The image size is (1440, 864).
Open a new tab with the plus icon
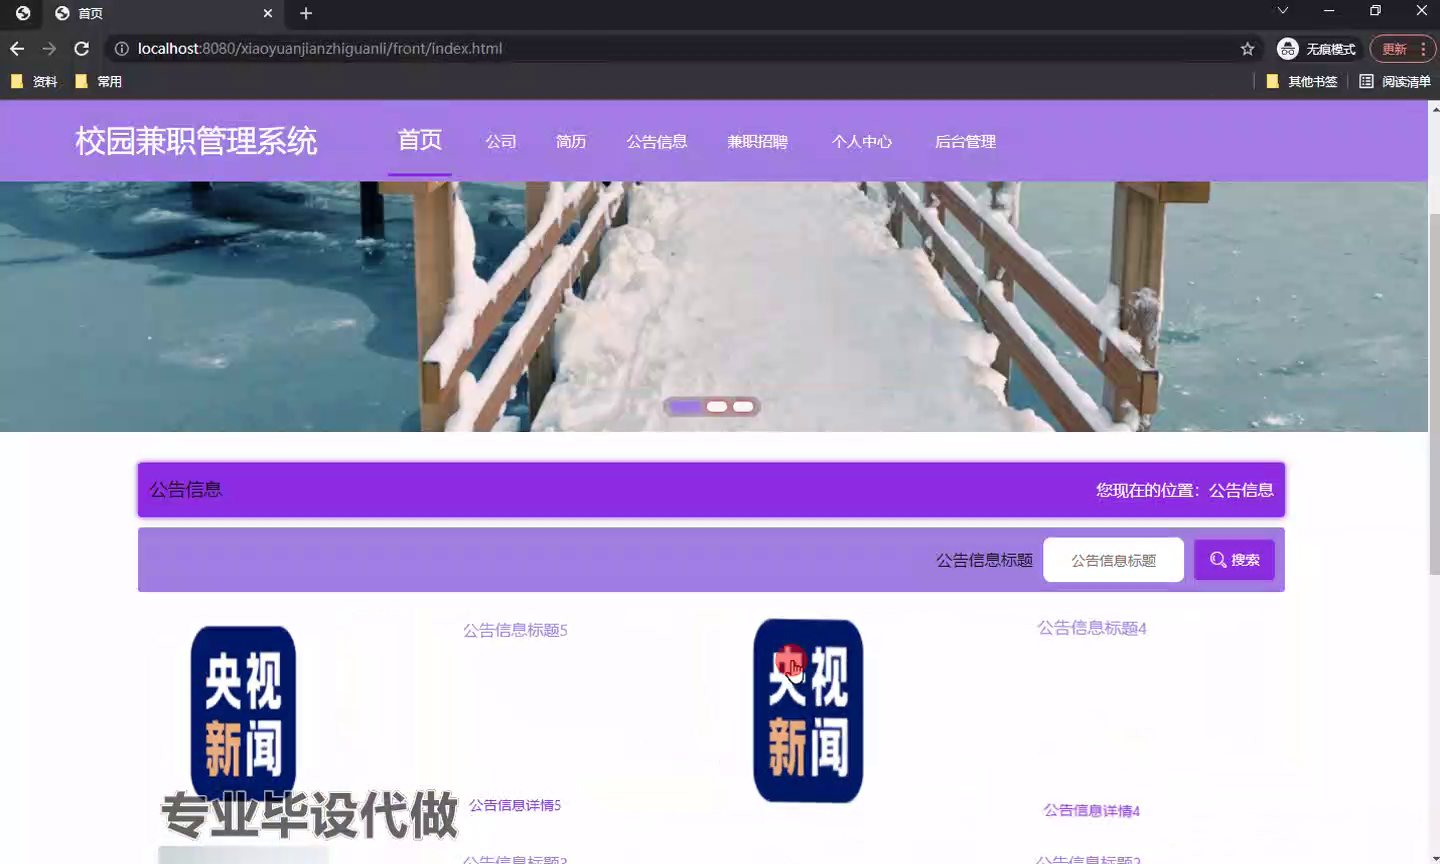[x=306, y=13]
